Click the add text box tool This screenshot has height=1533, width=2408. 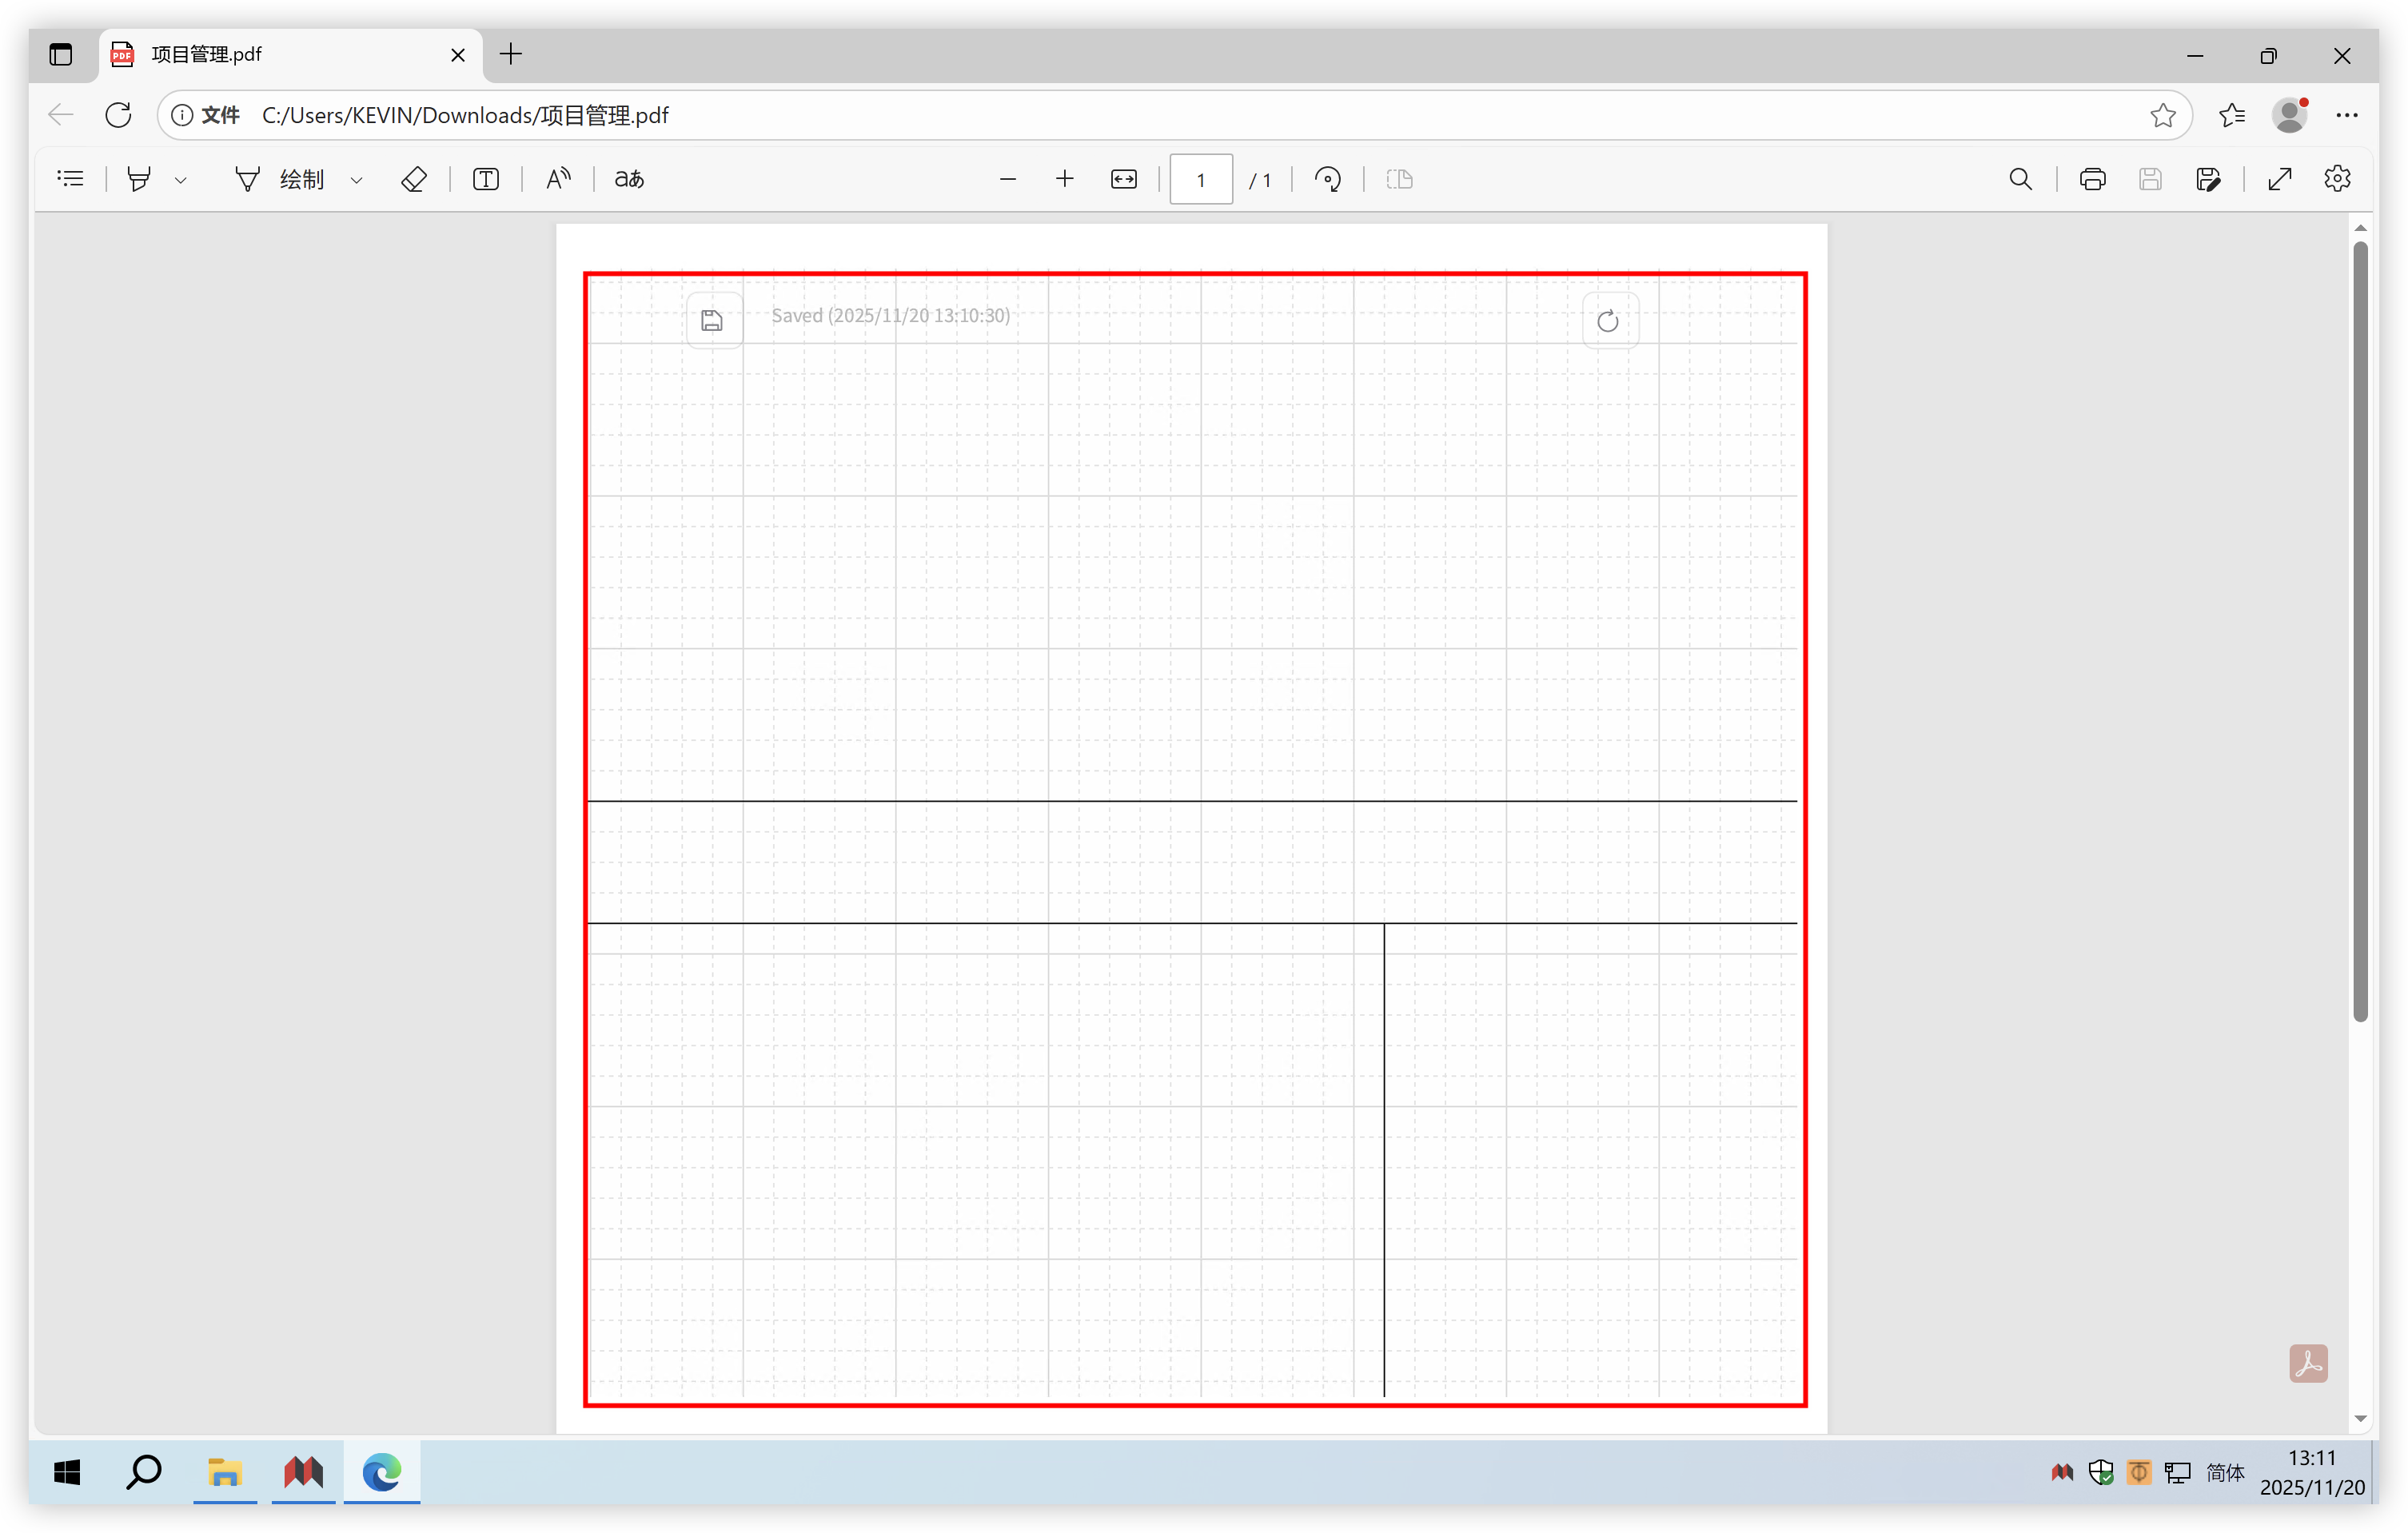(x=486, y=179)
